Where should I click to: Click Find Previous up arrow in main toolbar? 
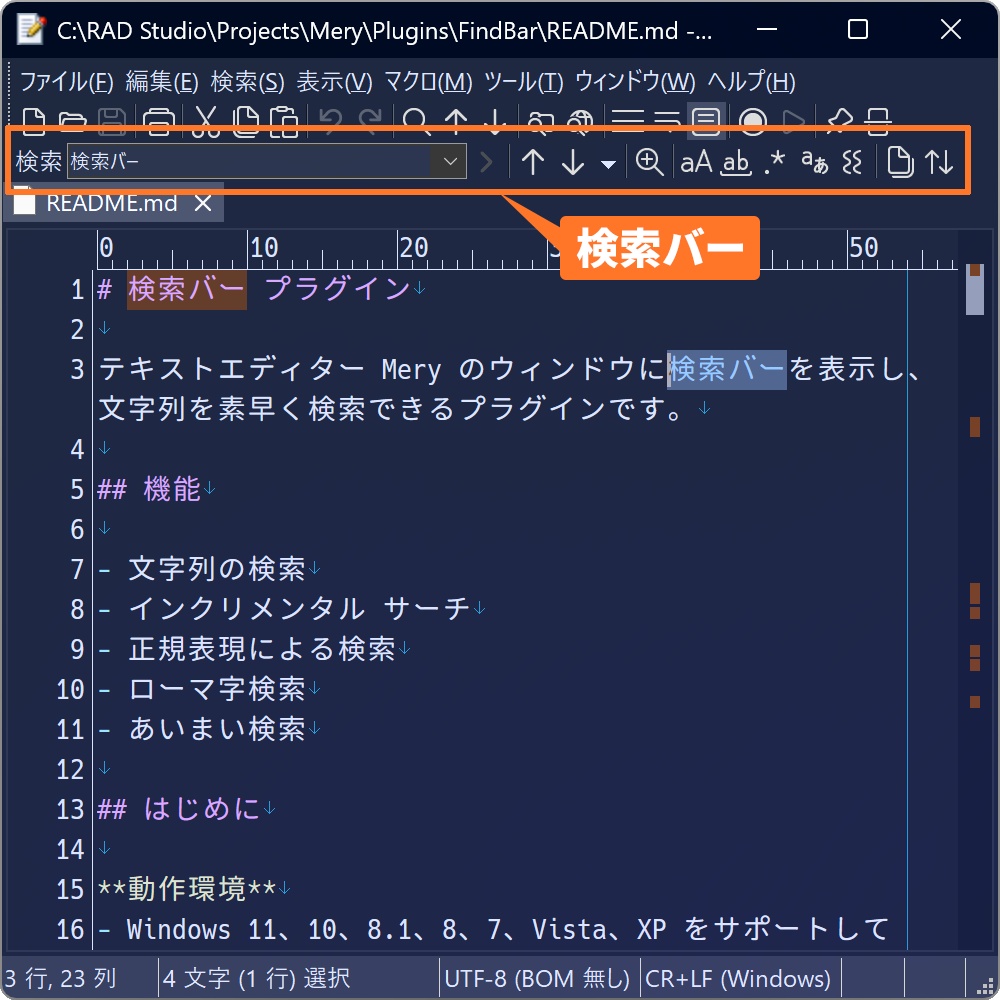point(455,121)
